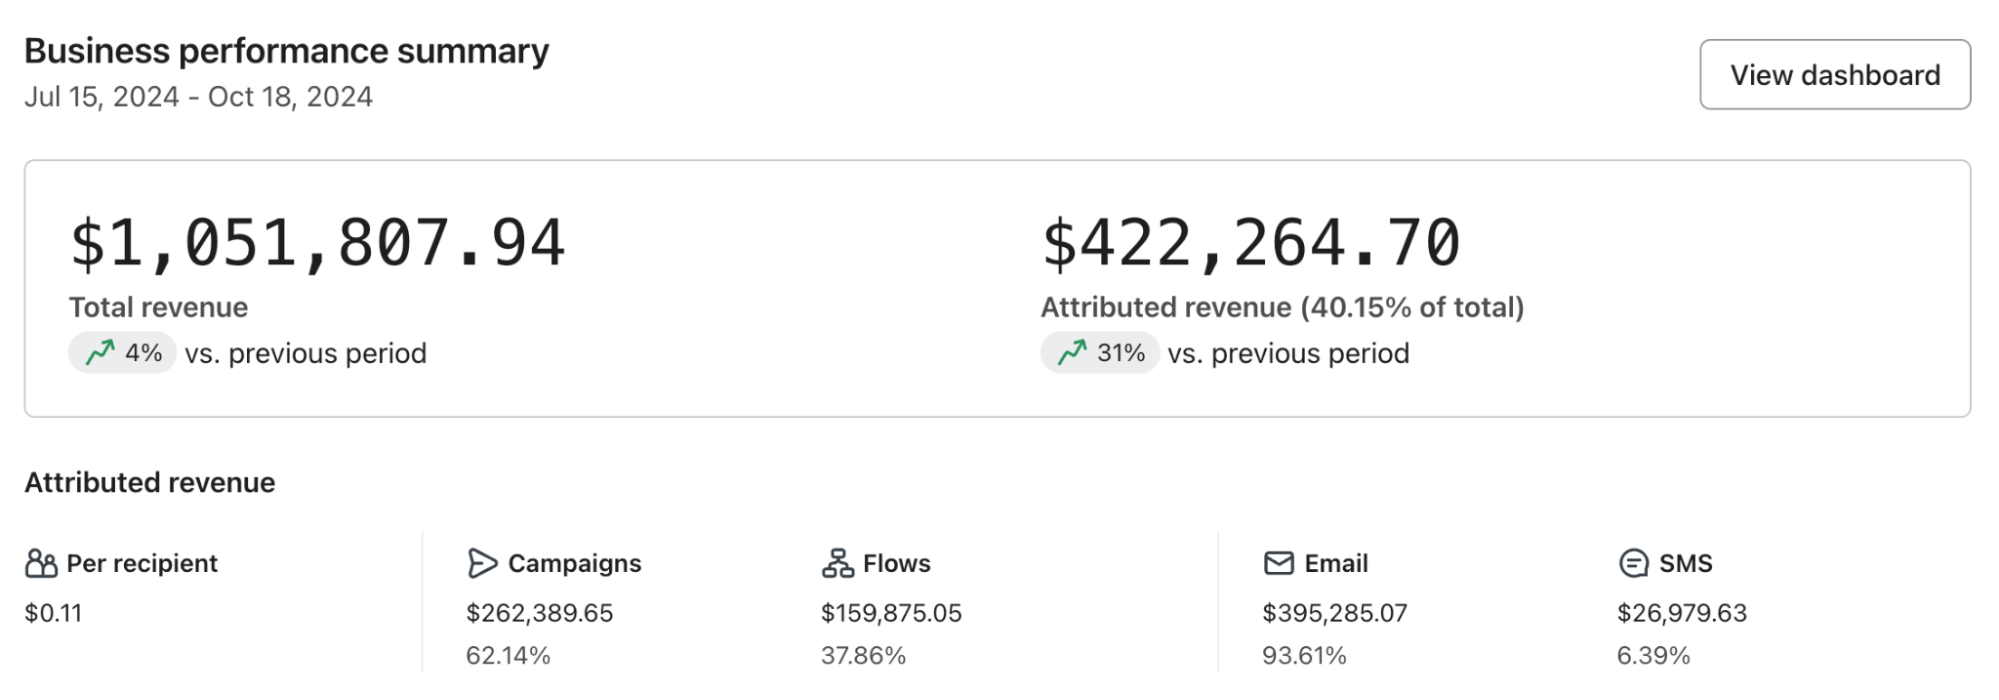Open the View dashboard button
The width and height of the screenshot is (1999, 700).
1834,75
